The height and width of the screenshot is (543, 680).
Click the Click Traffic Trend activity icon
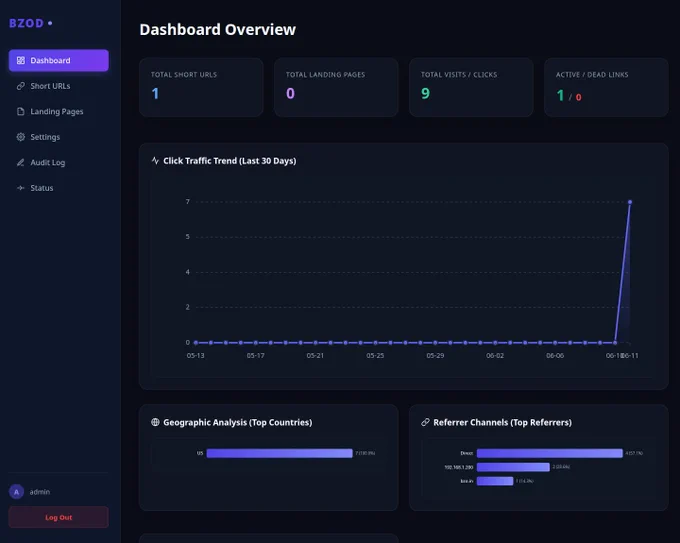(155, 160)
